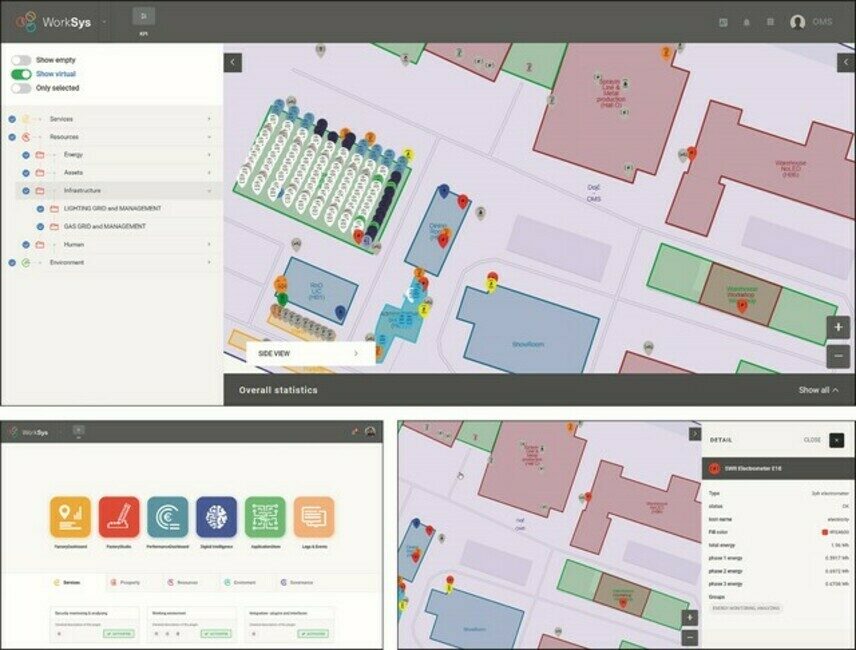Click the SIDE VIEW button
Image resolution: width=856 pixels, height=650 pixels.
pos(310,353)
